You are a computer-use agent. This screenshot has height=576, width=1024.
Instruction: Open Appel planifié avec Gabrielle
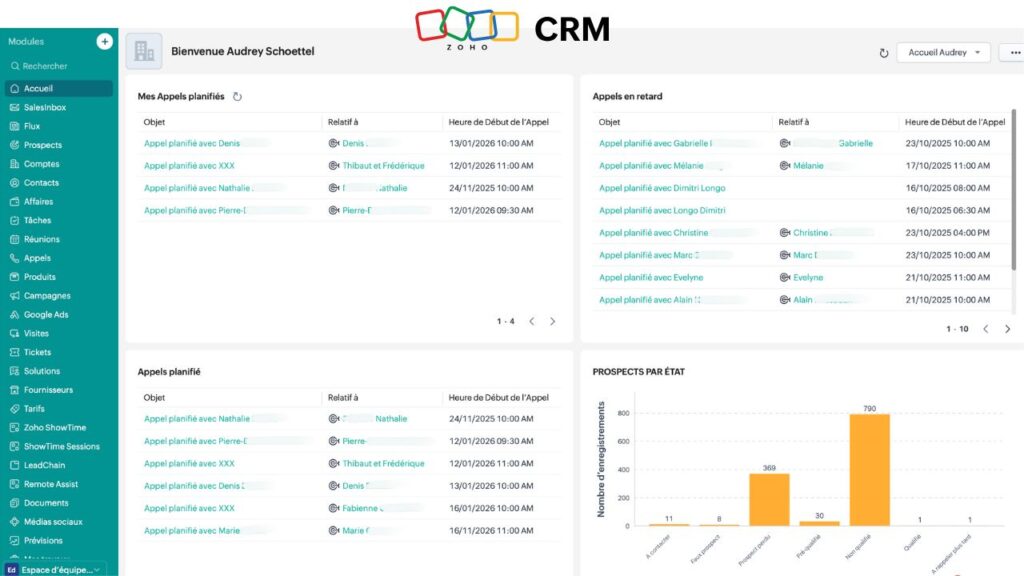[x=655, y=143]
